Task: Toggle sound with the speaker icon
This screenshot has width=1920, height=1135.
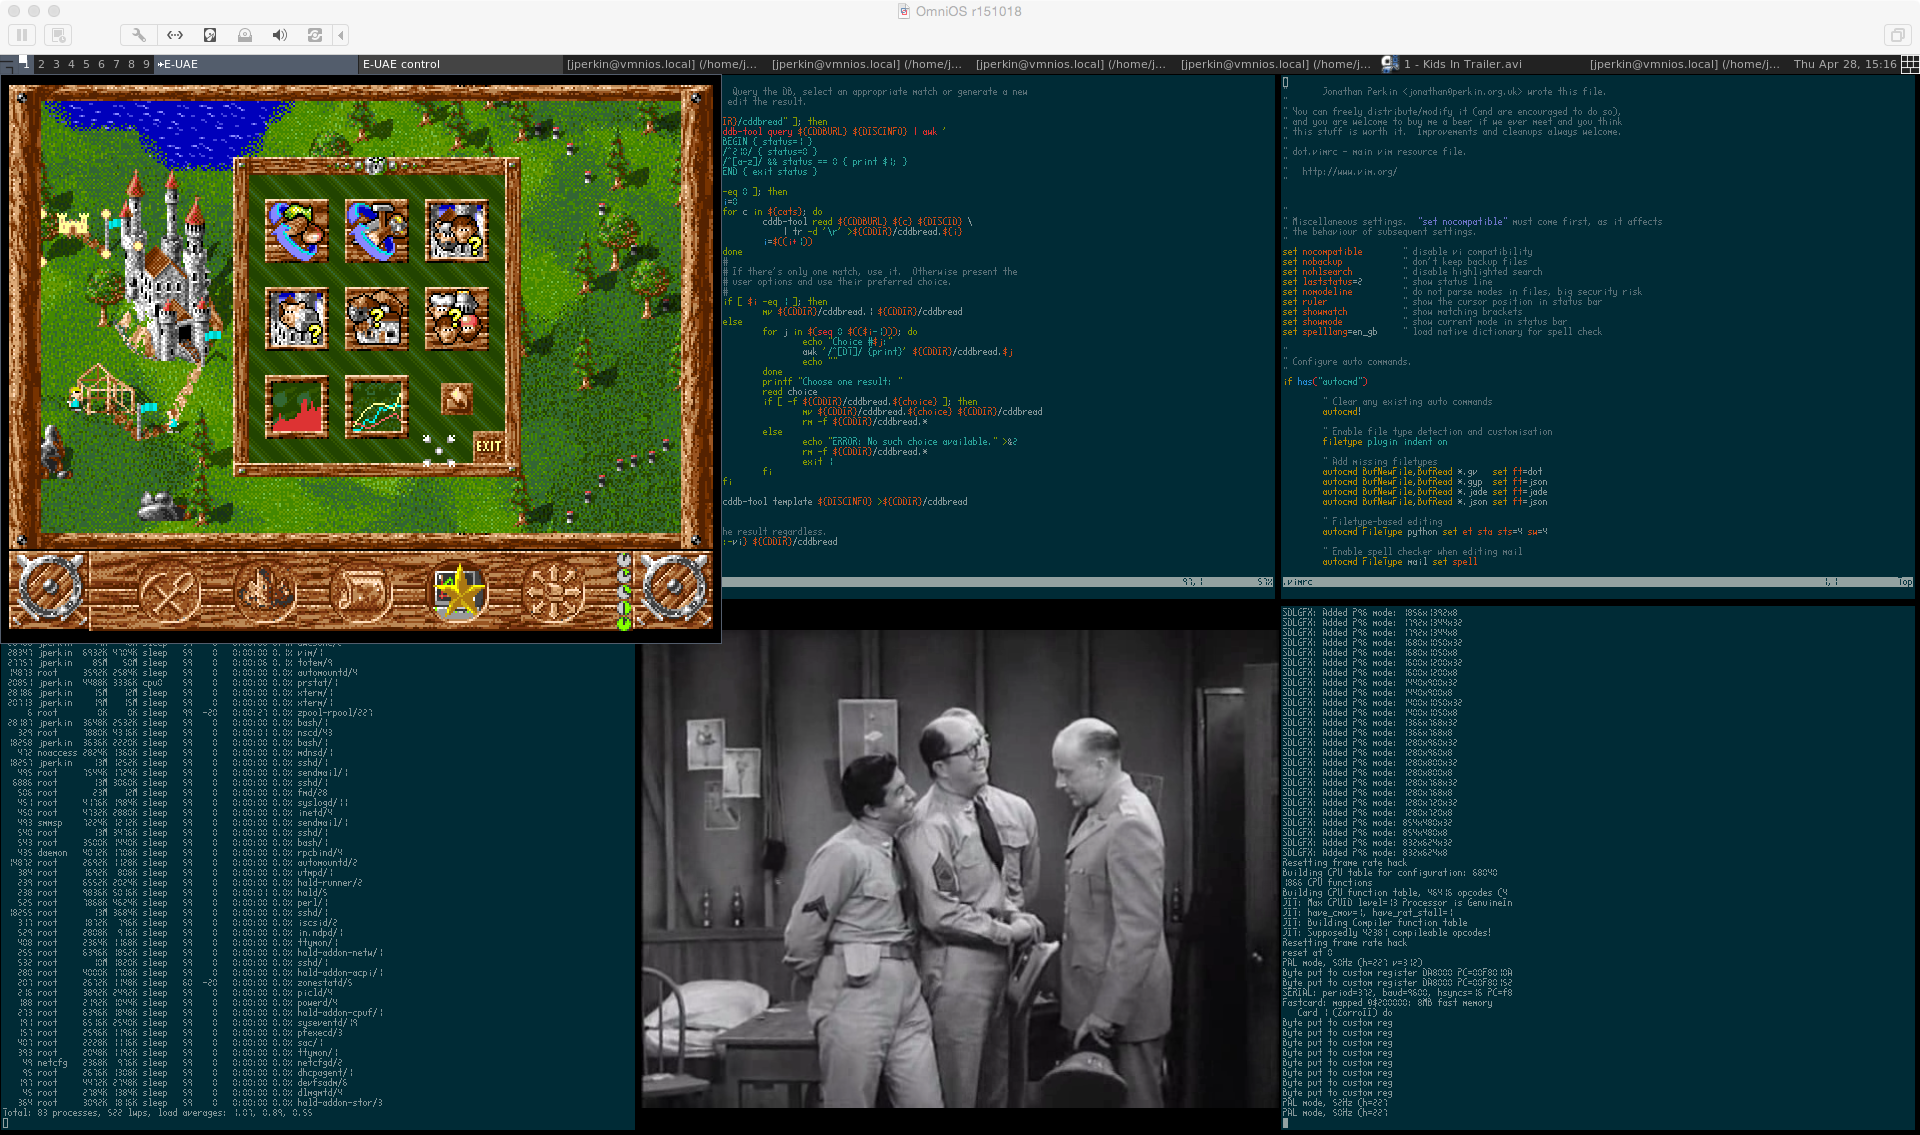Action: pyautogui.click(x=280, y=35)
